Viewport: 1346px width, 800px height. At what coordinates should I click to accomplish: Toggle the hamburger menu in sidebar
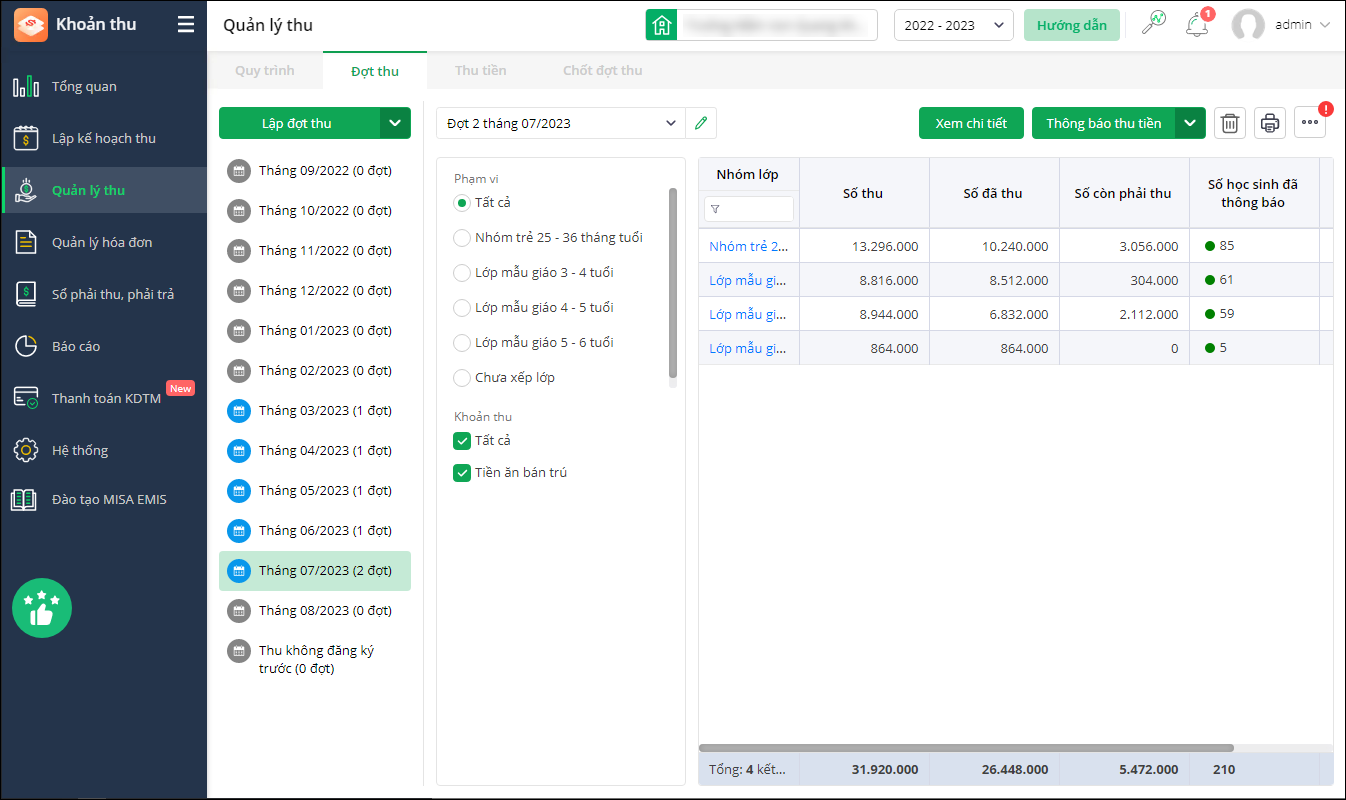186,25
